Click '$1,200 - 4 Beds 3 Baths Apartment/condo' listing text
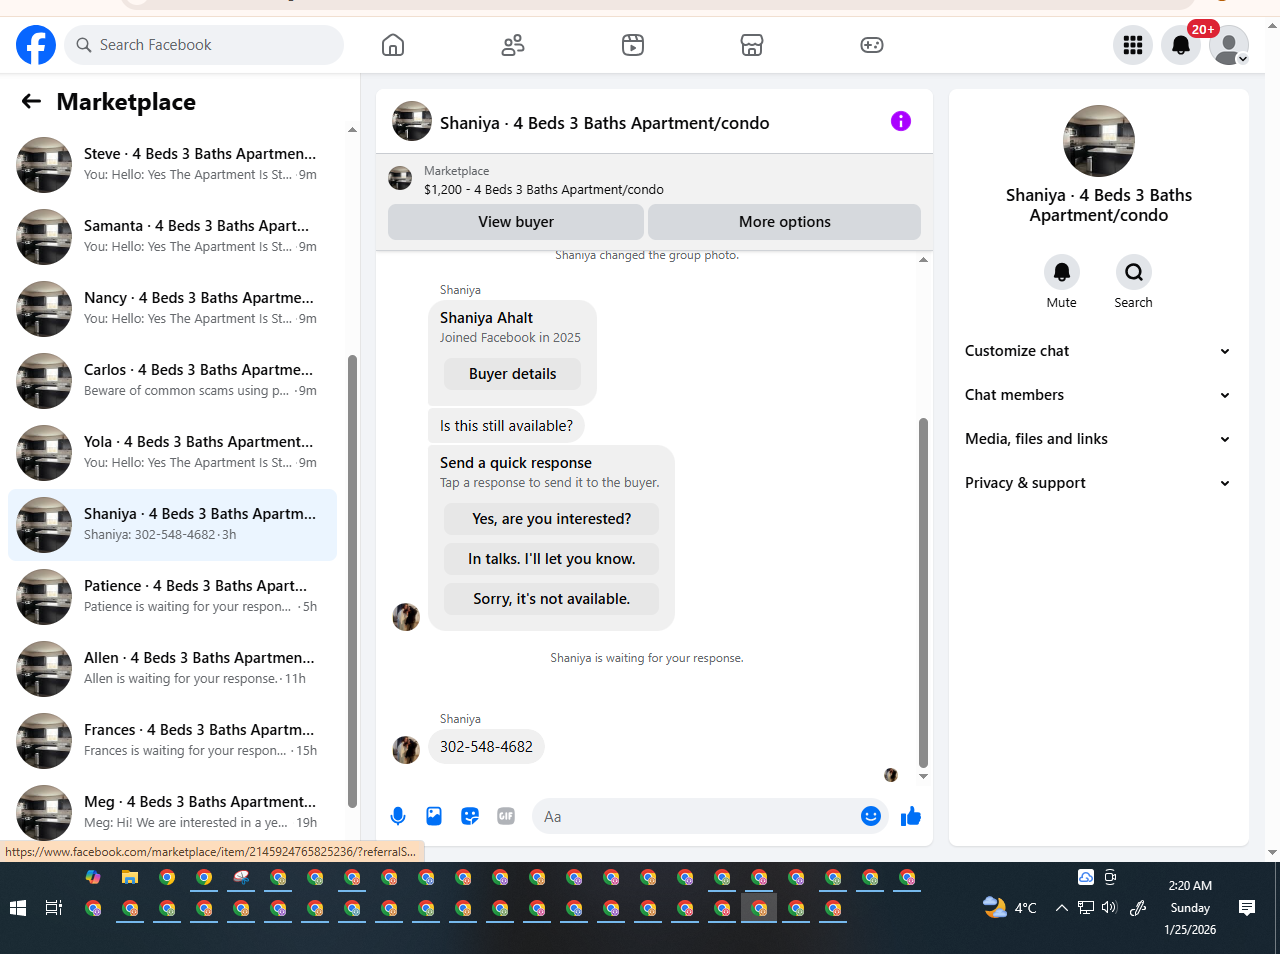Screen dimensions: 1280x954 click(x=544, y=189)
